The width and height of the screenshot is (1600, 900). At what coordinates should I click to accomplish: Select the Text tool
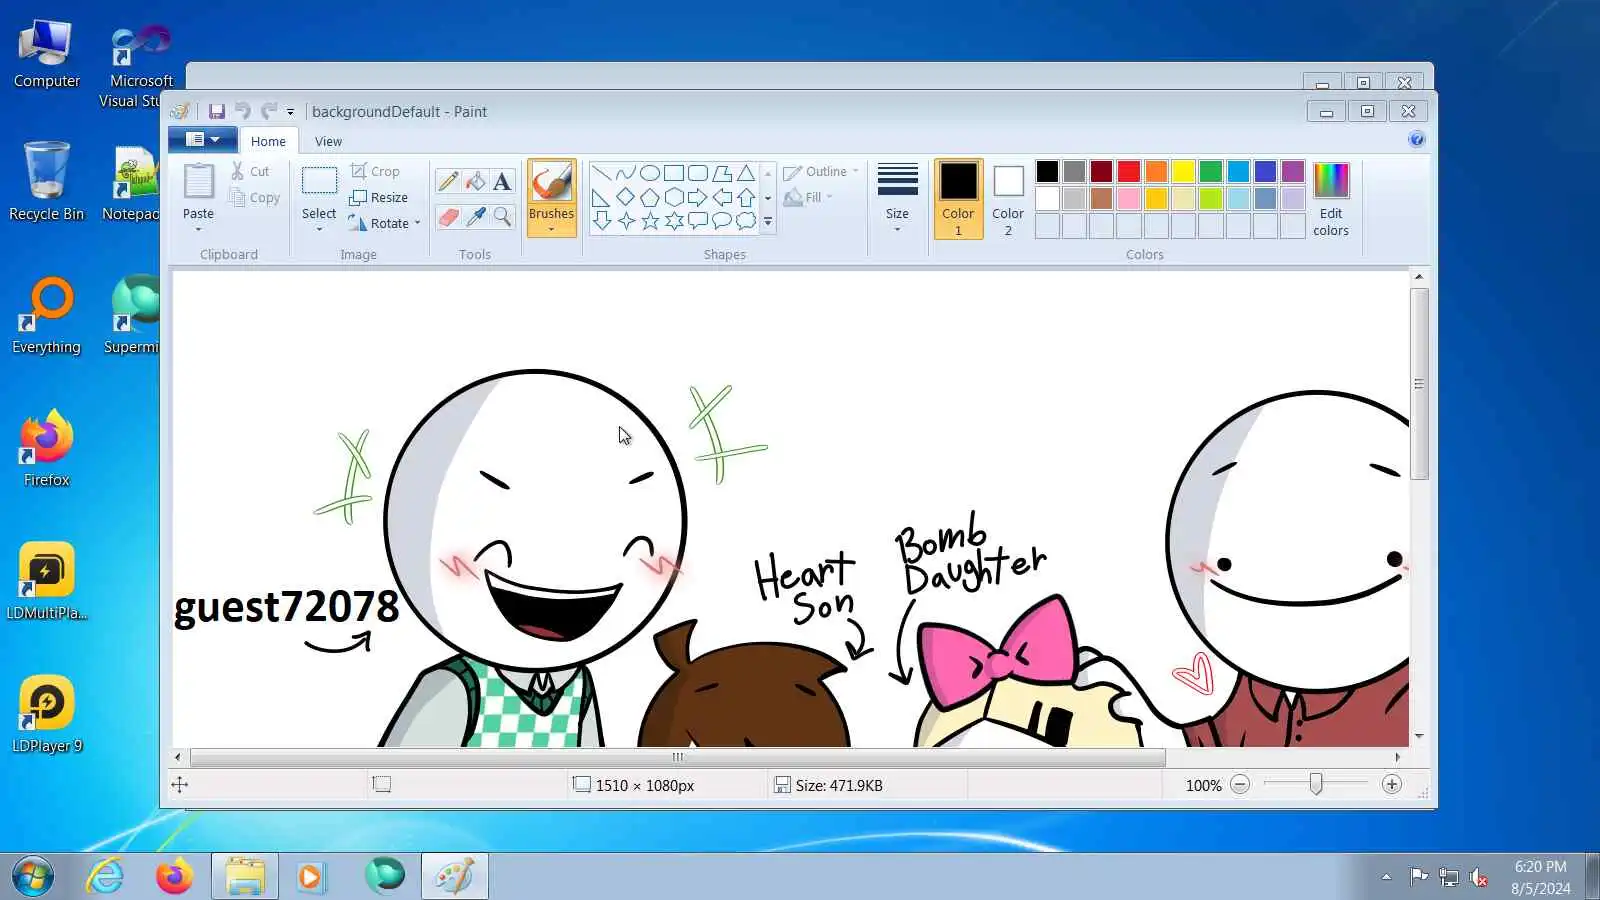click(x=502, y=181)
